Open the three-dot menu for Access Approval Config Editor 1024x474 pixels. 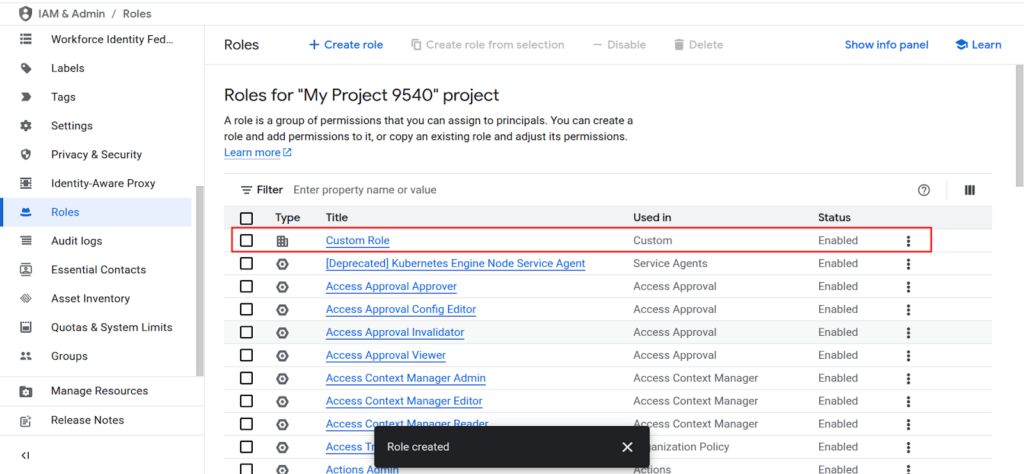click(908, 309)
